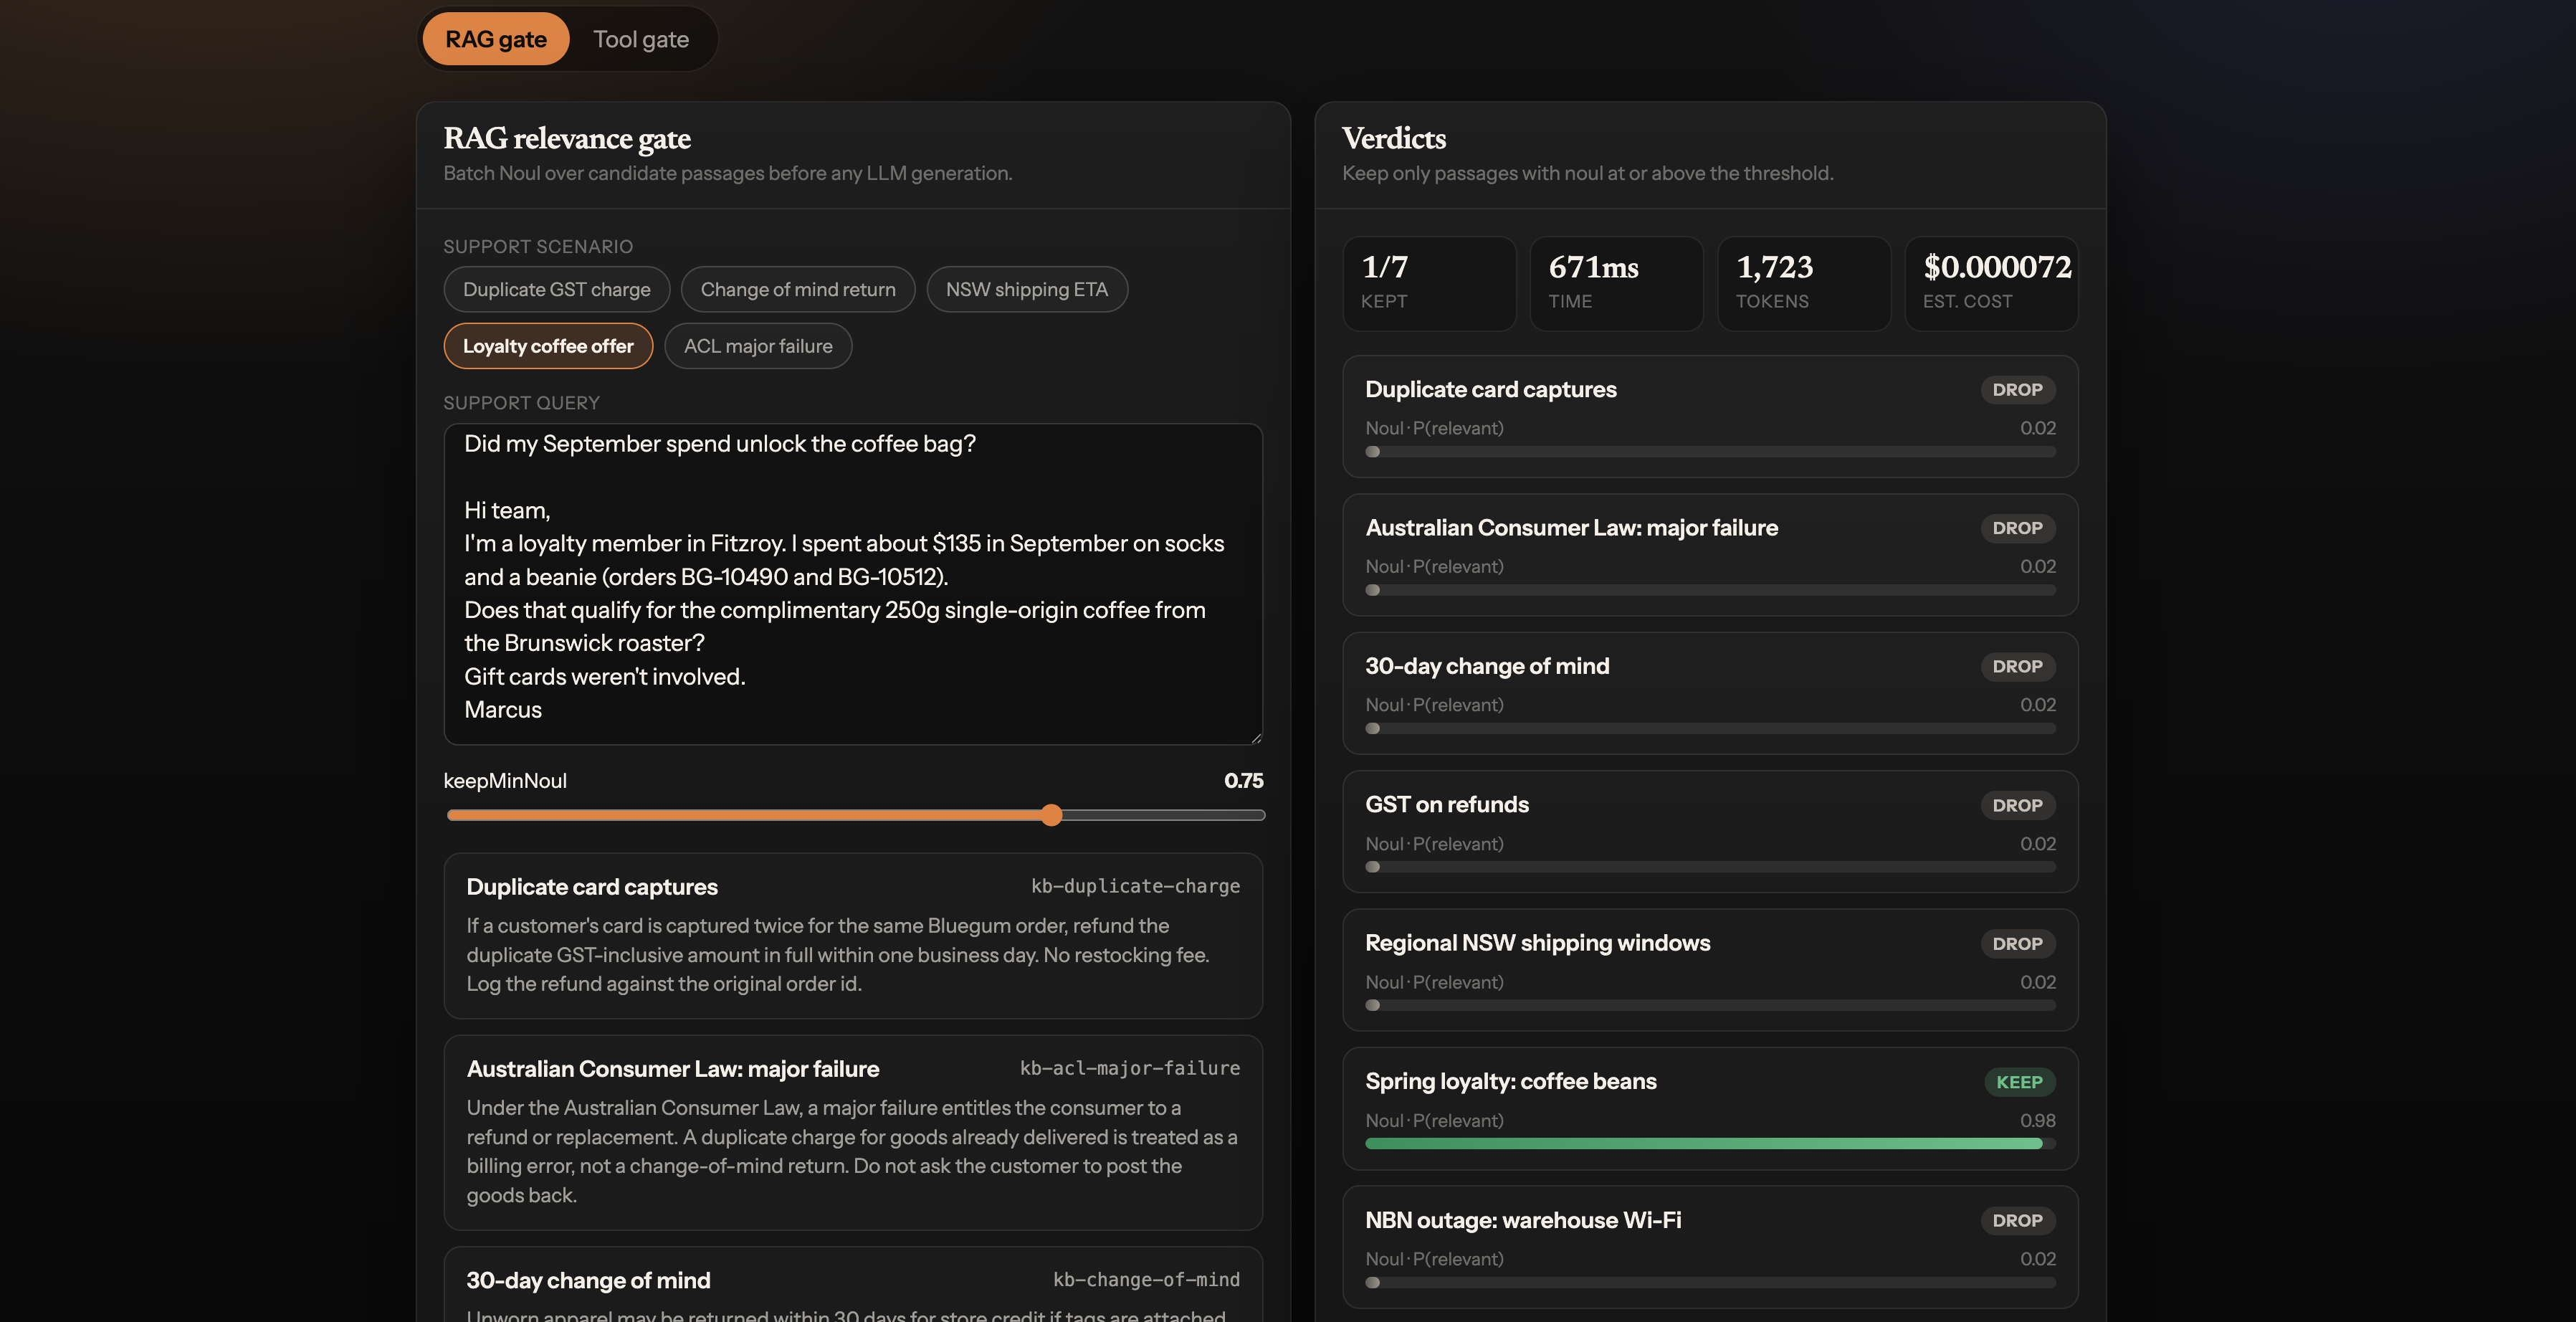
Task: Choose the ACL major failure scenario
Action: coord(758,346)
